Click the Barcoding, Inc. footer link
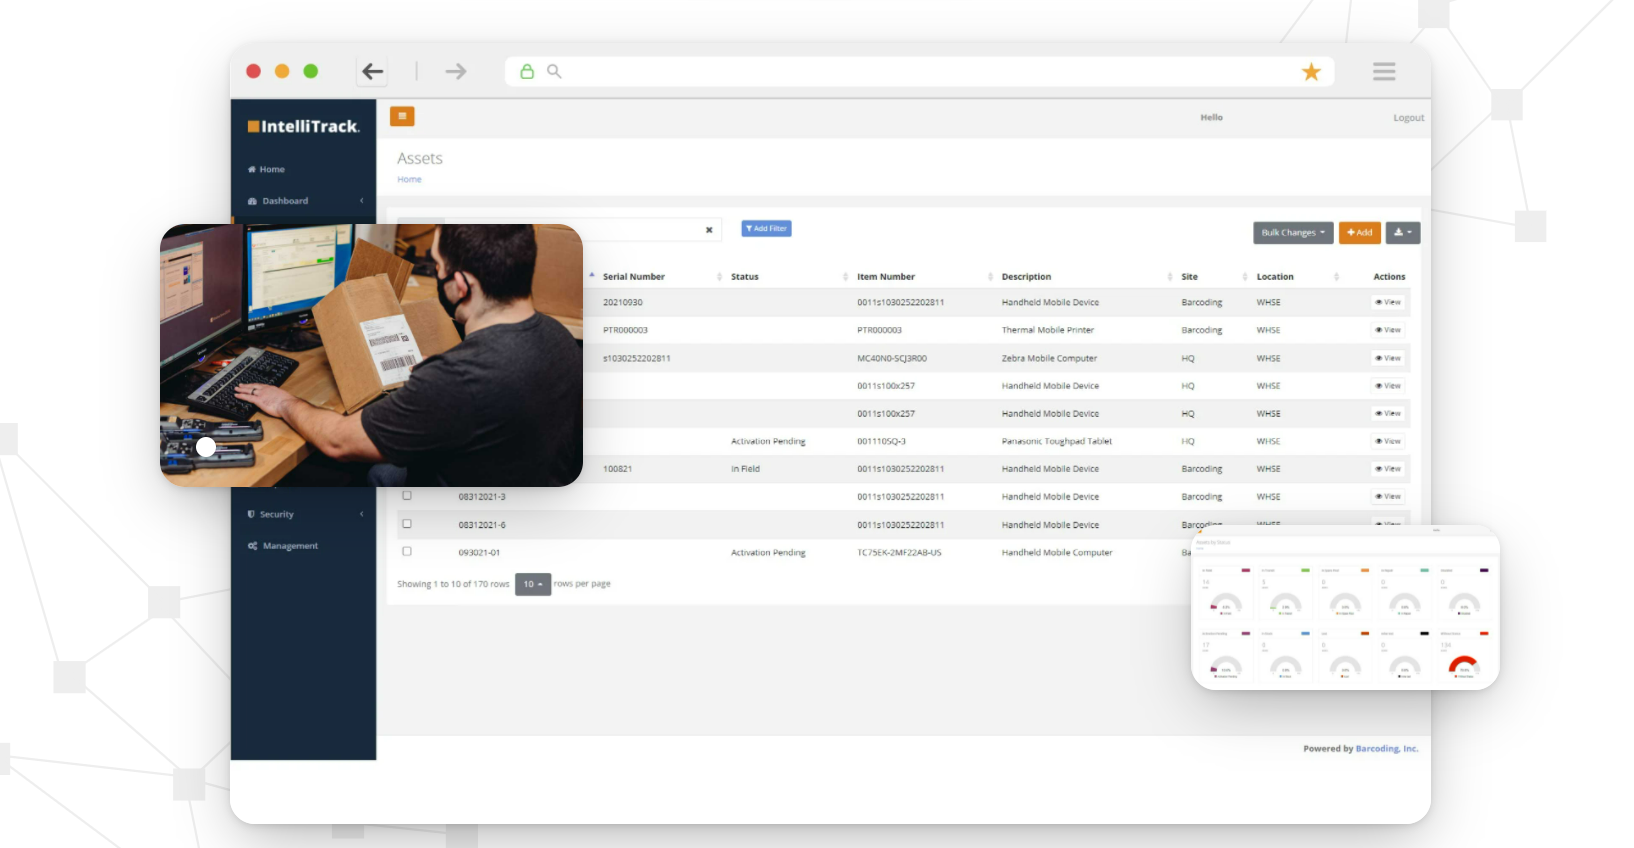1634x848 pixels. pyautogui.click(x=1386, y=748)
